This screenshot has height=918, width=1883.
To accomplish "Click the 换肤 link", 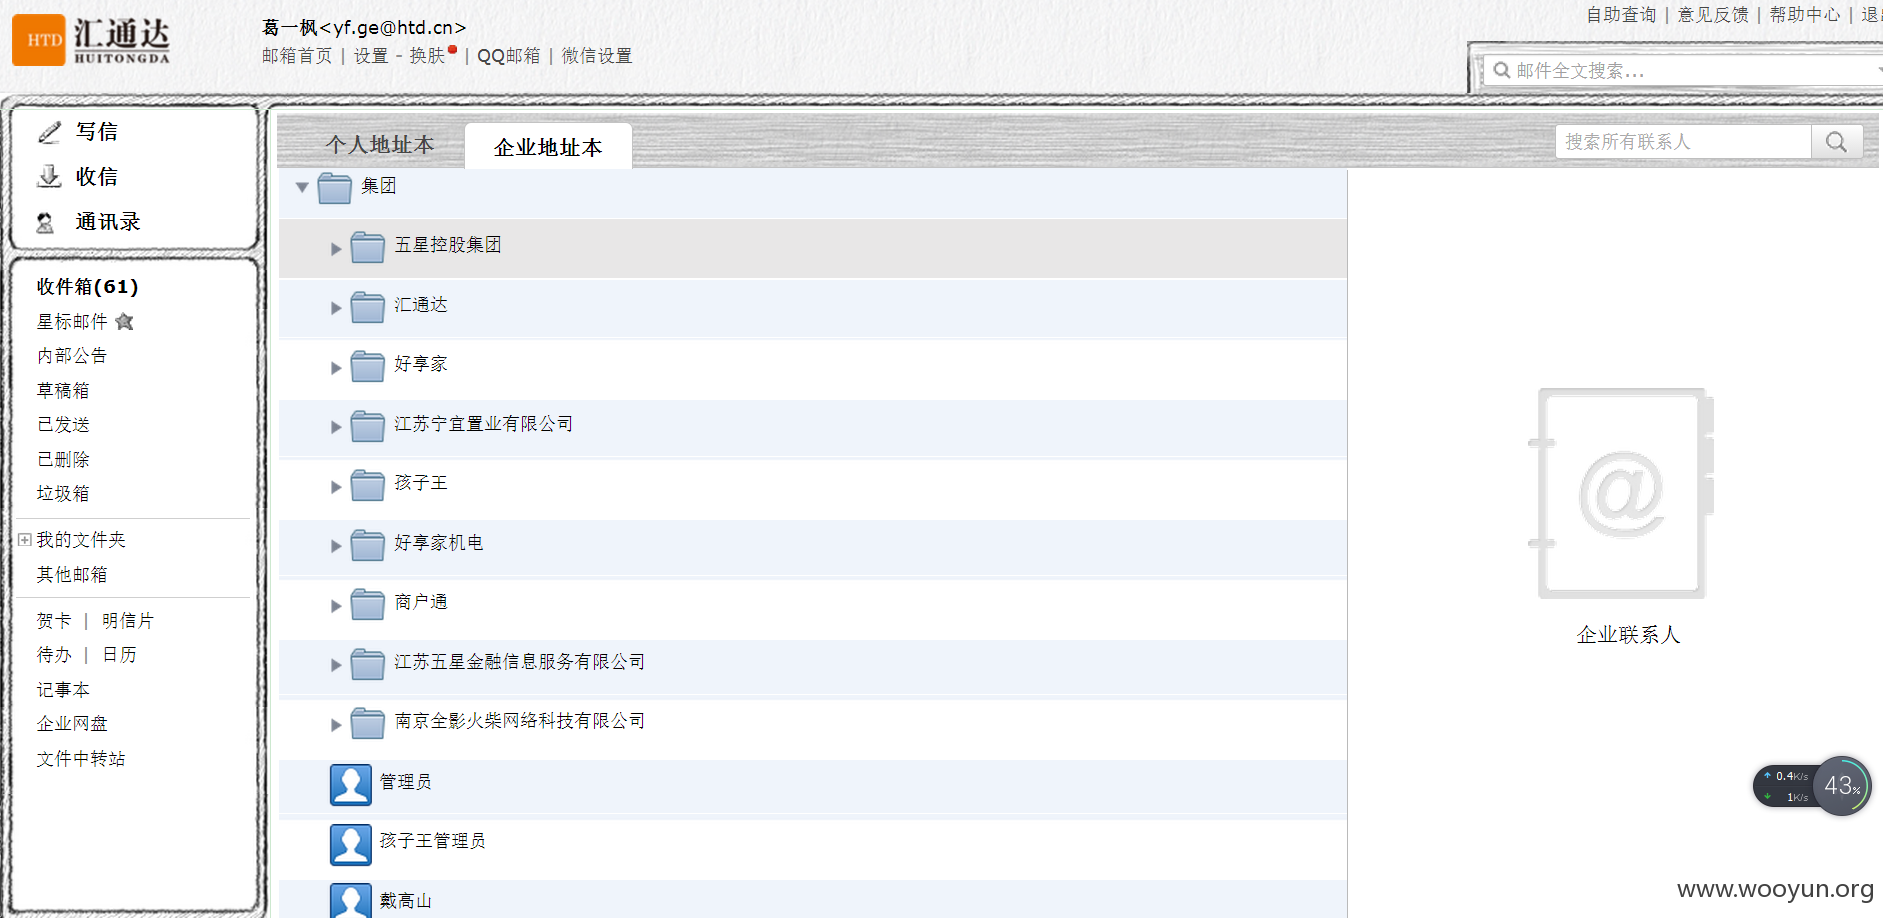I will pyautogui.click(x=427, y=56).
